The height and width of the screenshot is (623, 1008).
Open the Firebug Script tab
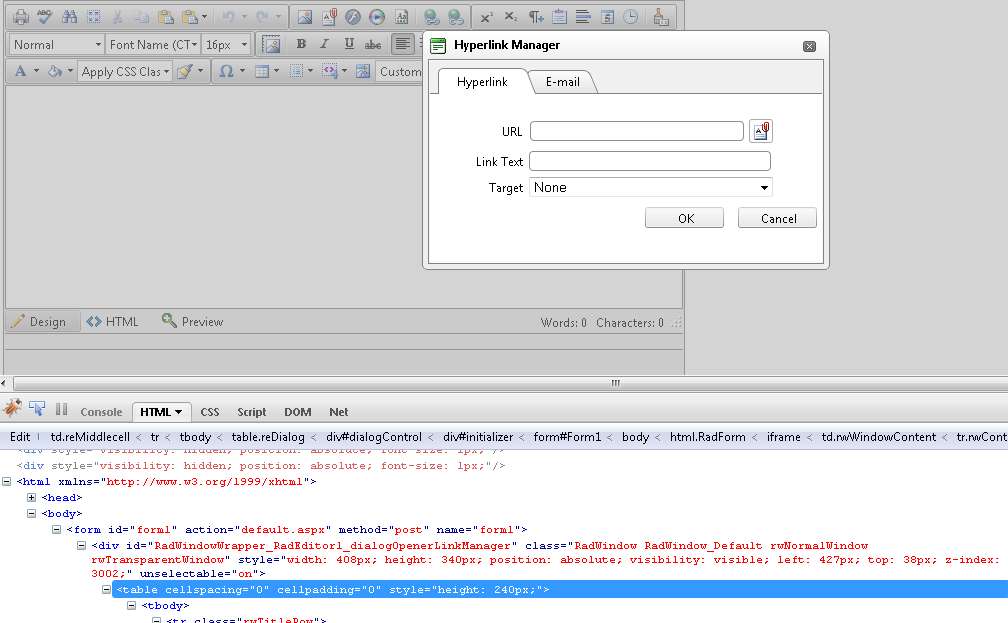[251, 412]
